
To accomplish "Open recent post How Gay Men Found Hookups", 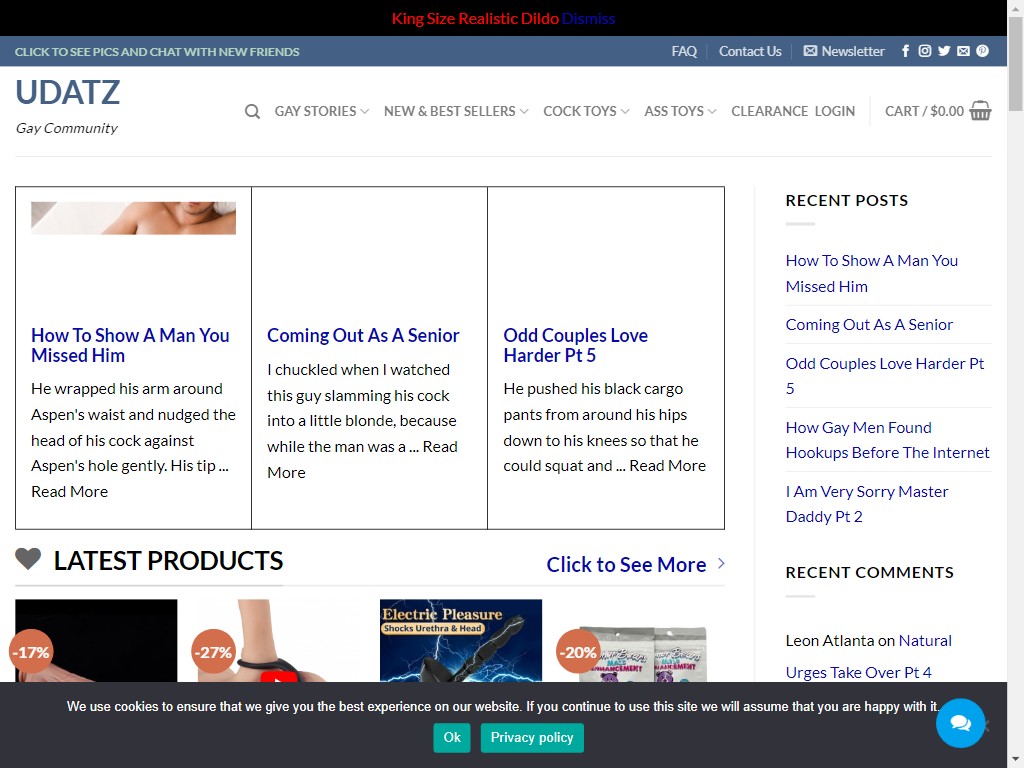I will (888, 440).
